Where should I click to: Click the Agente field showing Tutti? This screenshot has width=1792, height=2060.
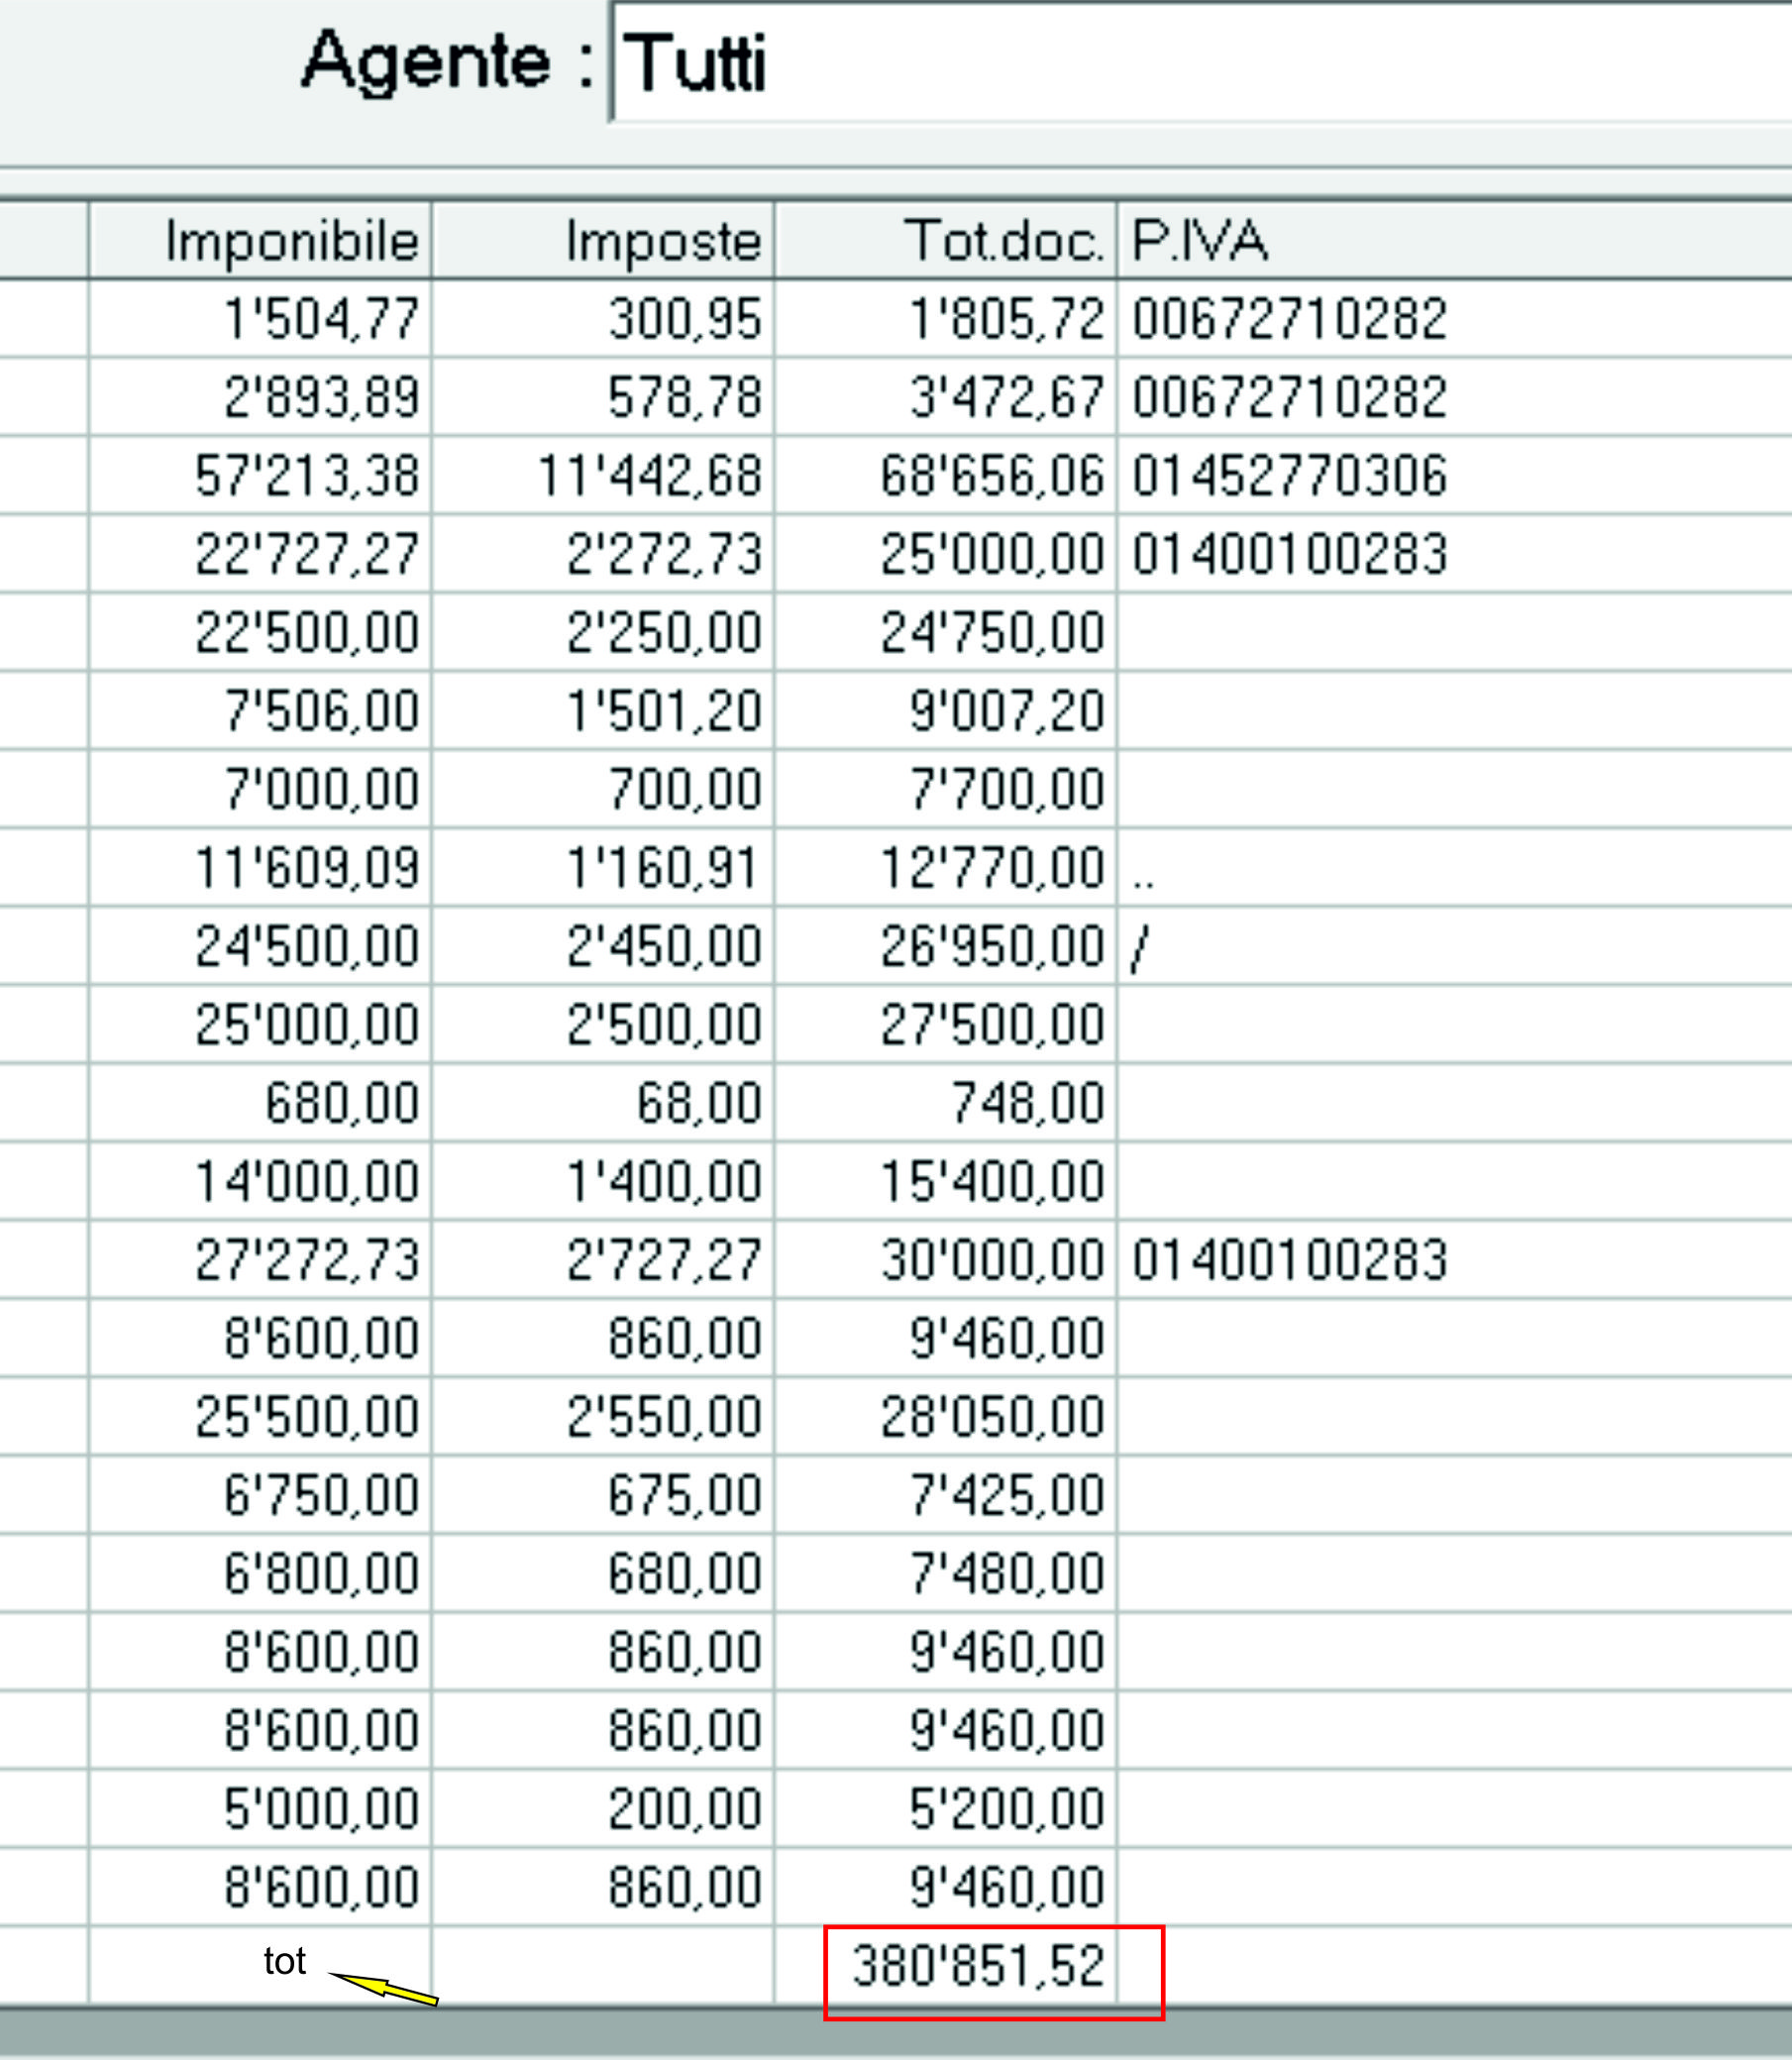click(x=1200, y=62)
